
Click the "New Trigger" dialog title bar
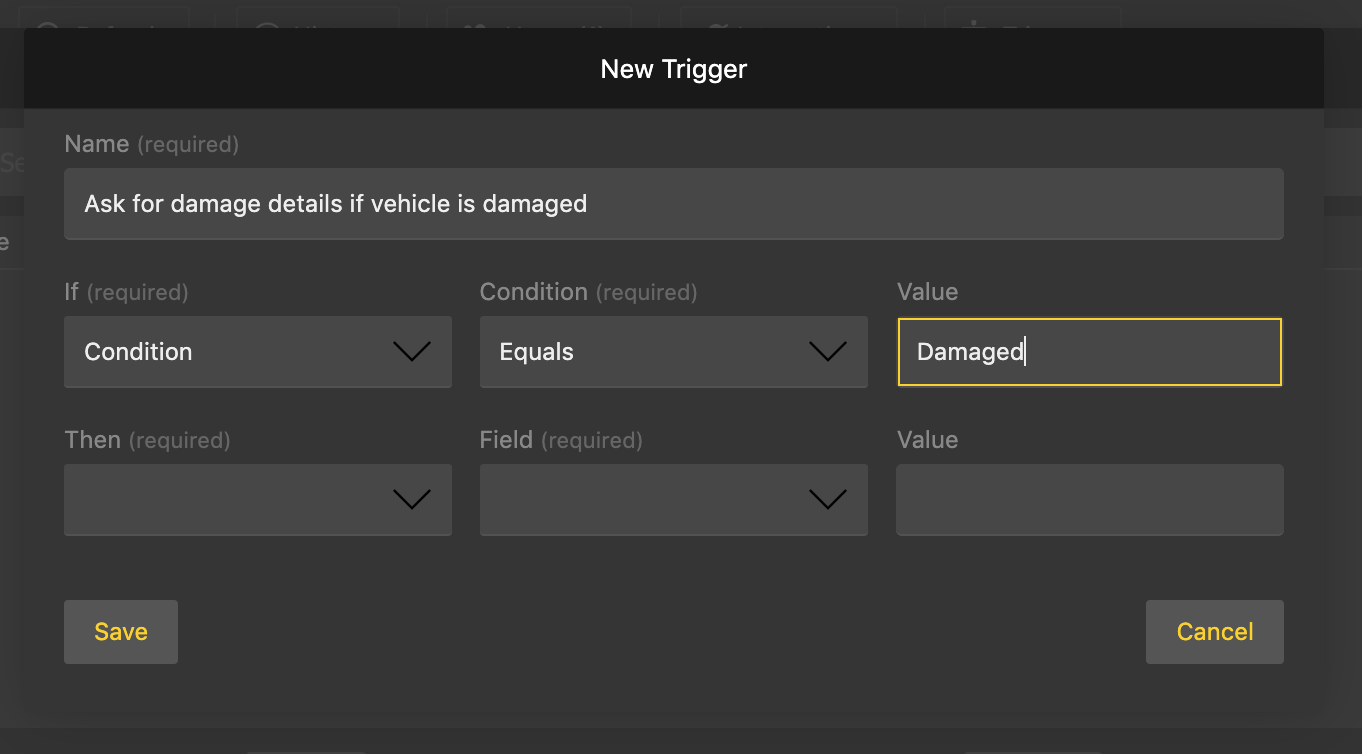(x=673, y=69)
